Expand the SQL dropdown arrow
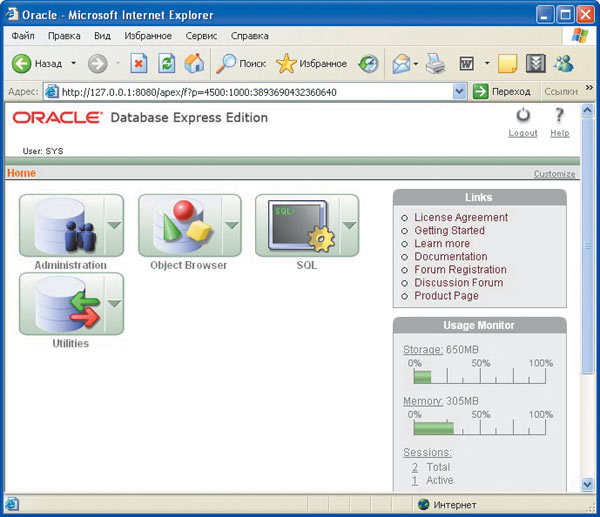Viewport: 600px width, 517px height. pos(349,225)
